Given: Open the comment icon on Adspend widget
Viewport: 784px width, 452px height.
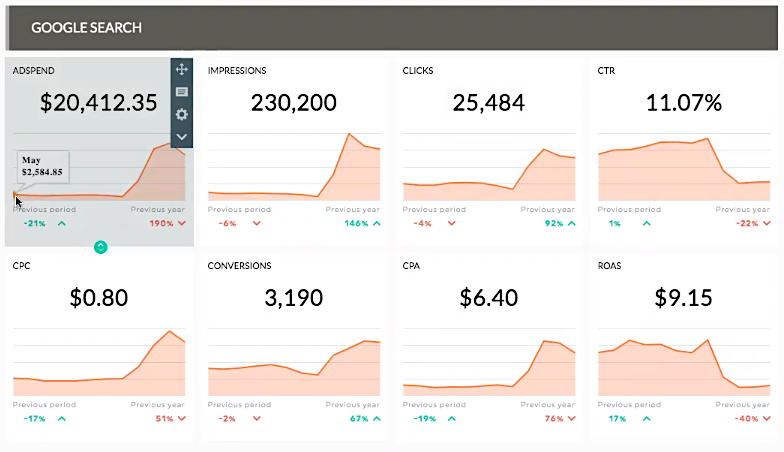Looking at the screenshot, I should [181, 92].
